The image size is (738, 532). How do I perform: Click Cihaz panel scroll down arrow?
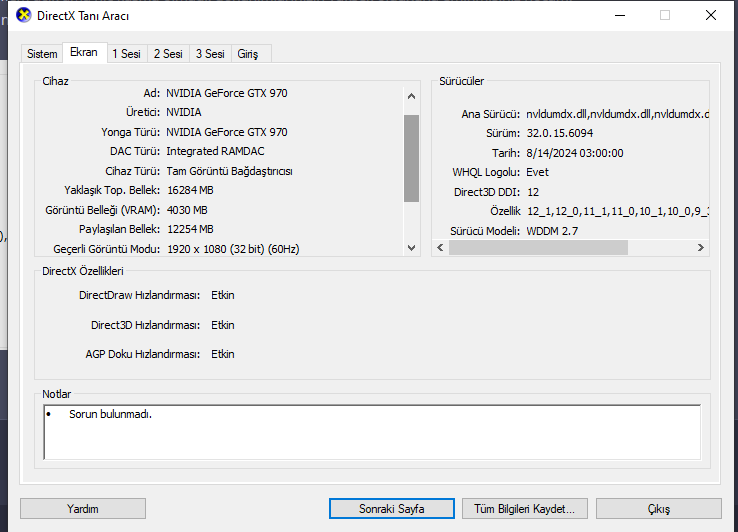pos(411,248)
